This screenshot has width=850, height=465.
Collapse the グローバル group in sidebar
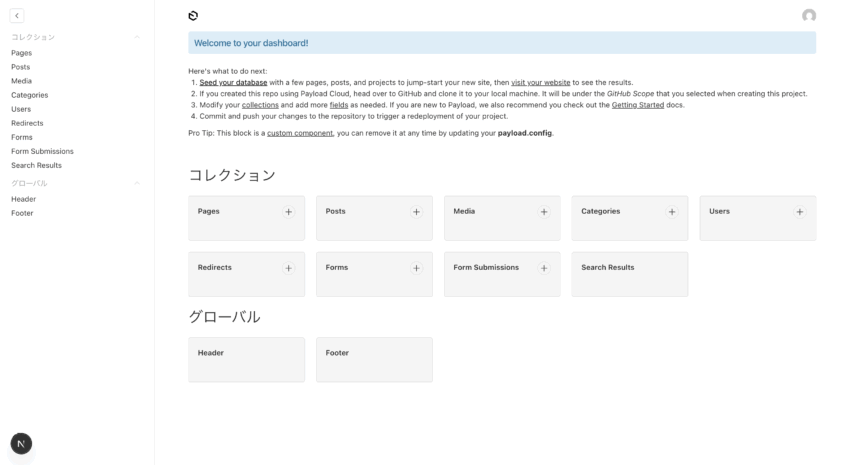click(137, 183)
